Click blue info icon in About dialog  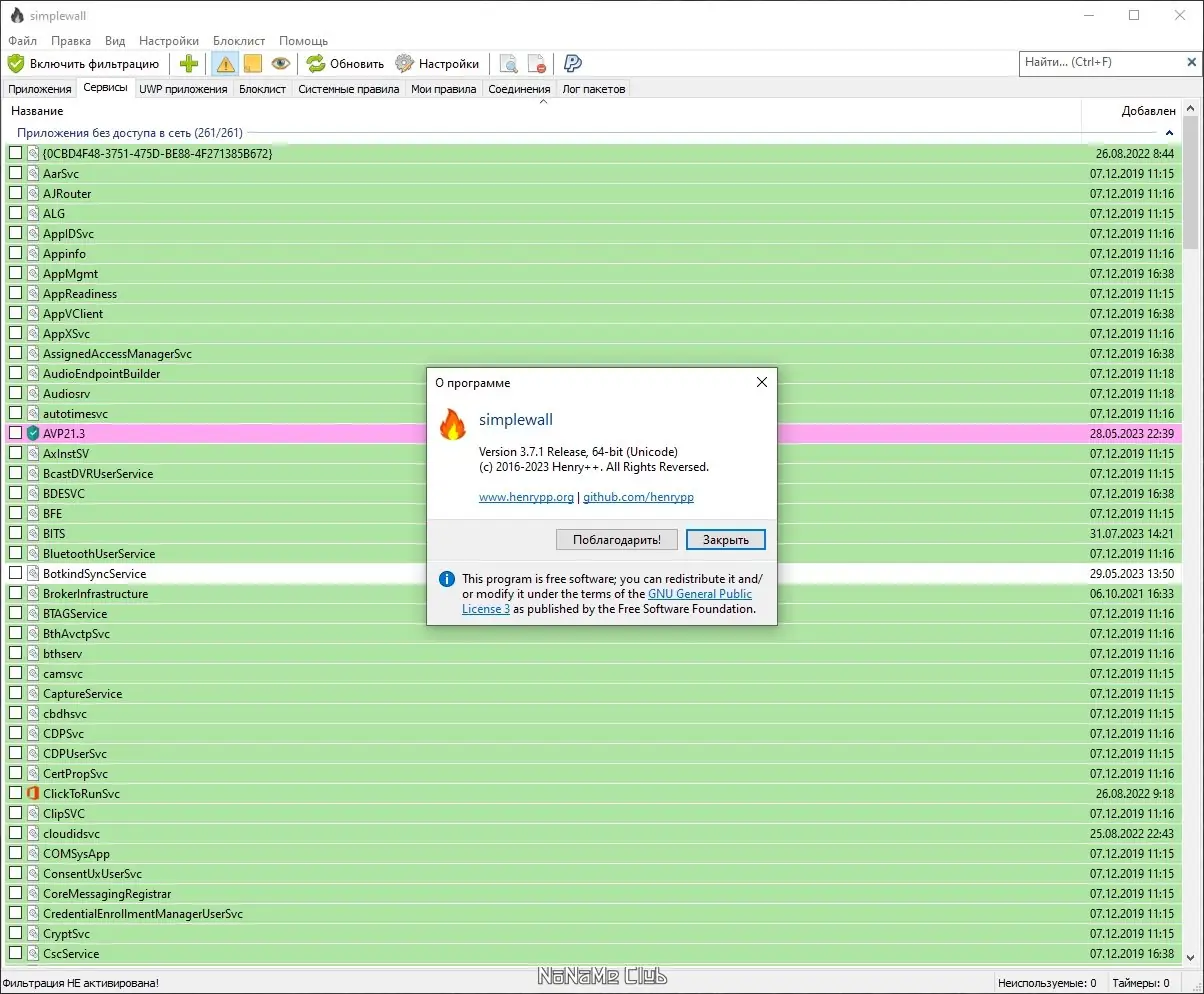coord(446,579)
